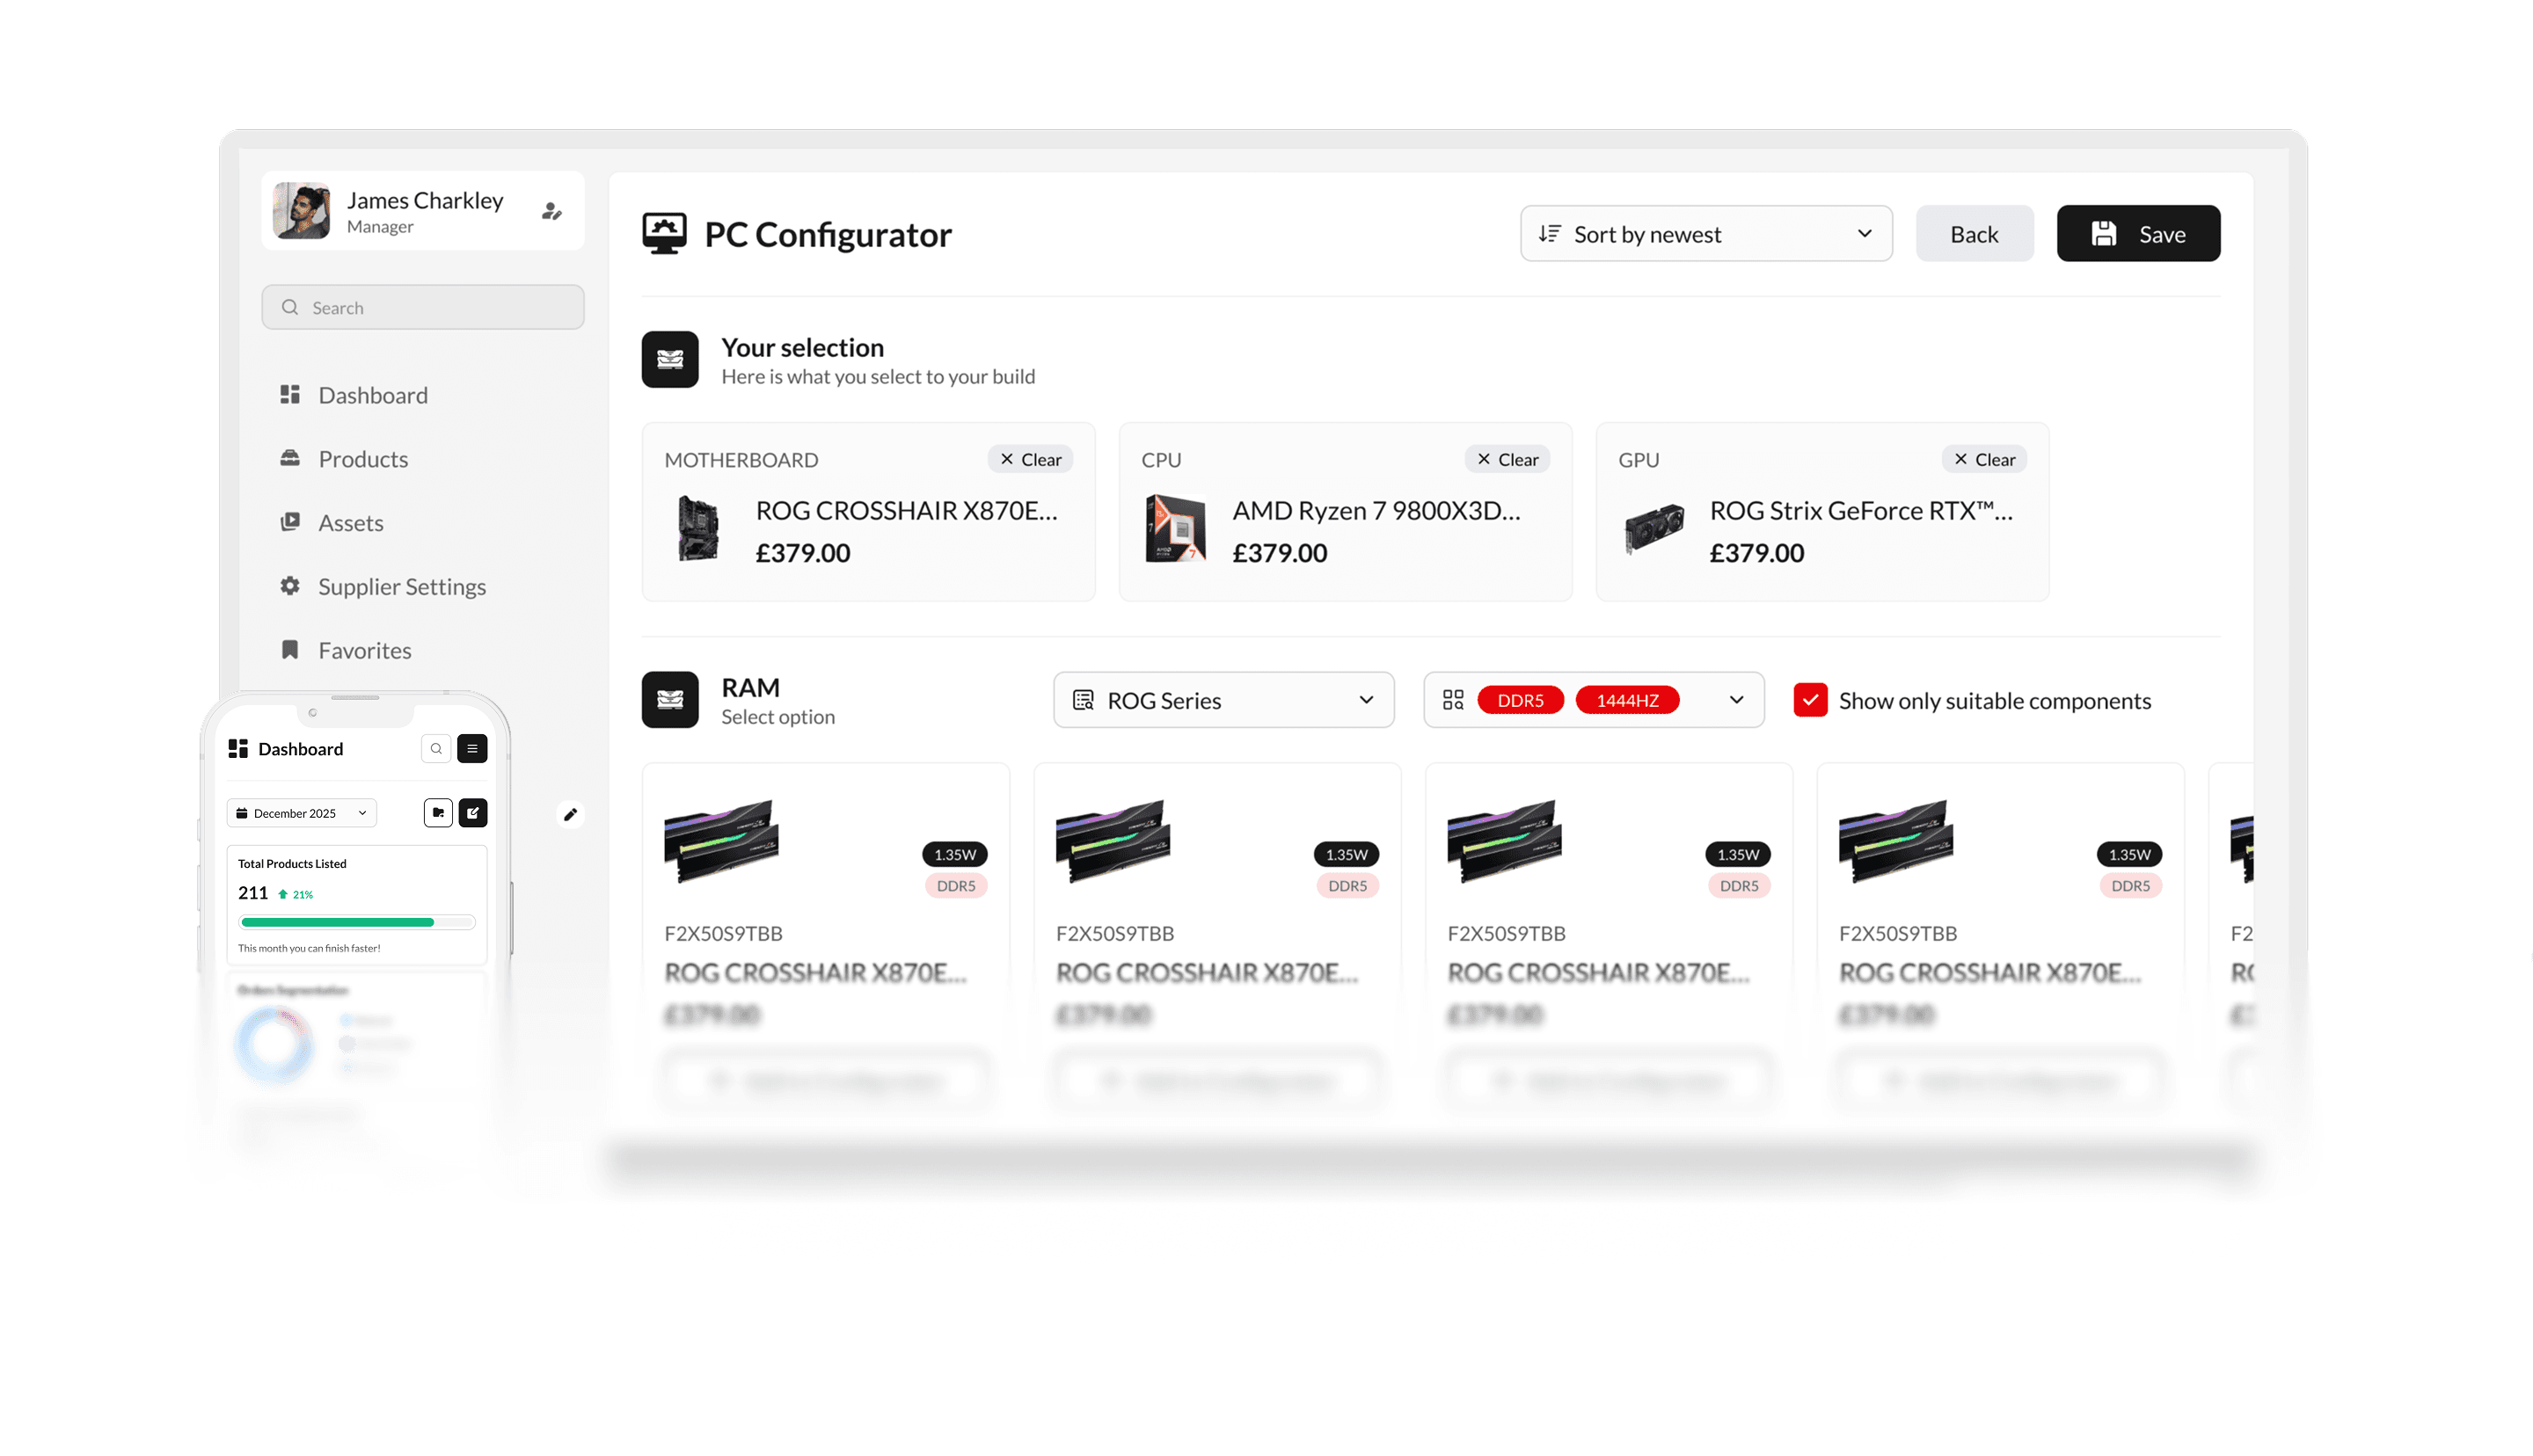Screen dimensions: 2533x1456
Task: Click the dark edit icon button in phone mockup
Action: (473, 813)
